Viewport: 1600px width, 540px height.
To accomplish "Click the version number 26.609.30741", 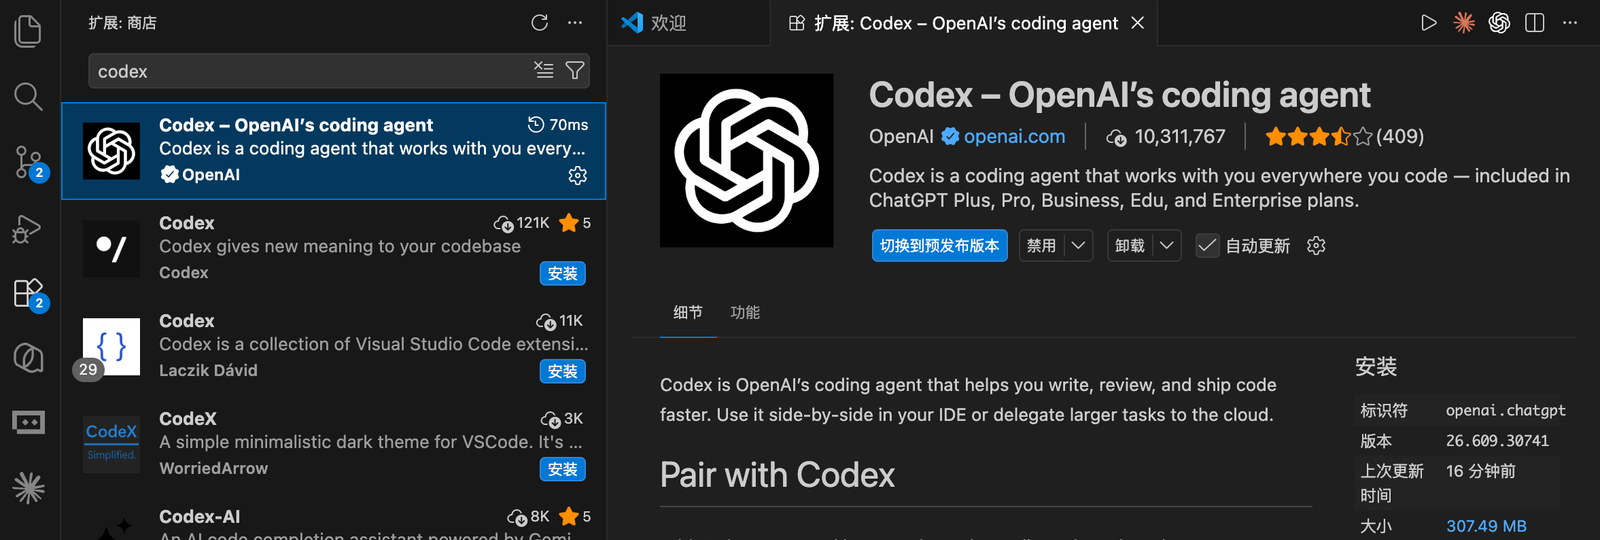I will [x=1497, y=440].
